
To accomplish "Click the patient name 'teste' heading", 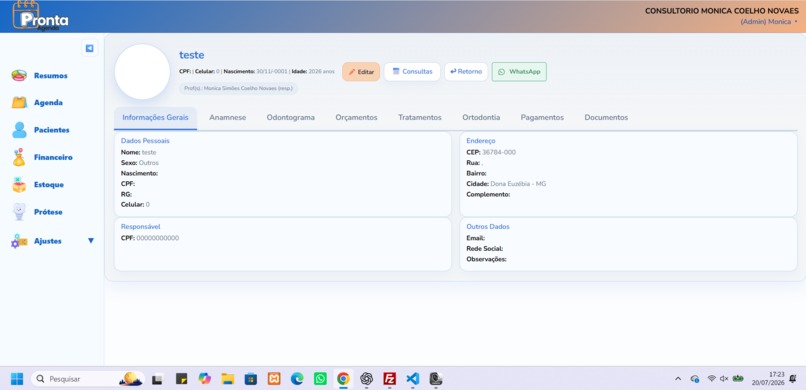I will coord(192,55).
